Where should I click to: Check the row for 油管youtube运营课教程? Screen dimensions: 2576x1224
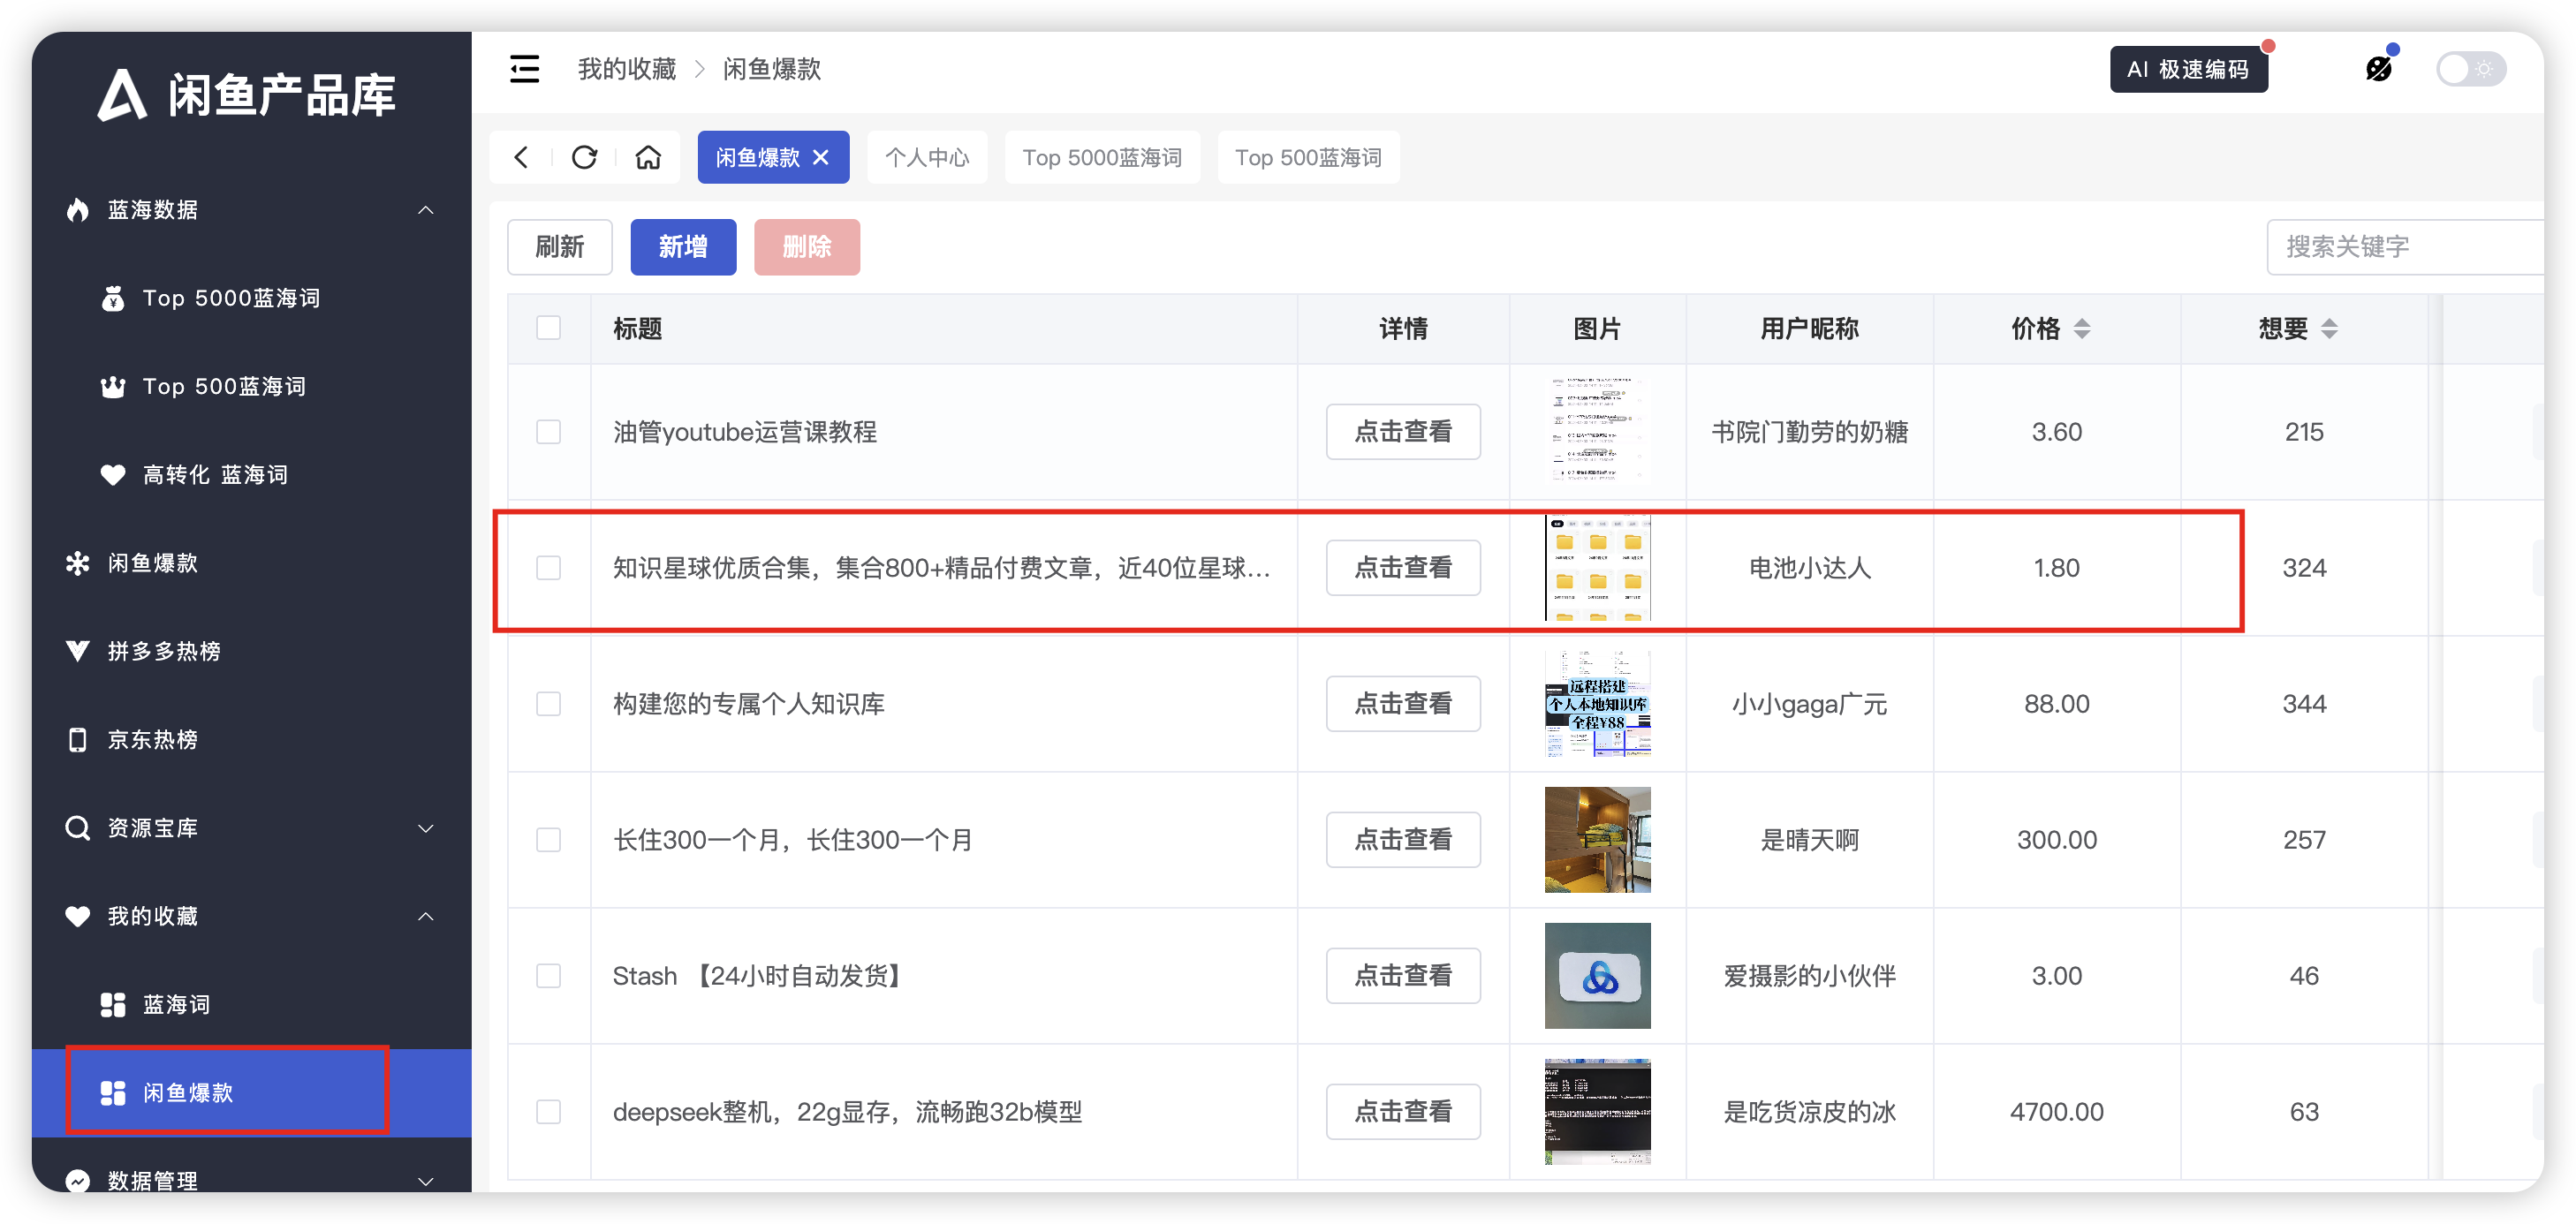548,432
